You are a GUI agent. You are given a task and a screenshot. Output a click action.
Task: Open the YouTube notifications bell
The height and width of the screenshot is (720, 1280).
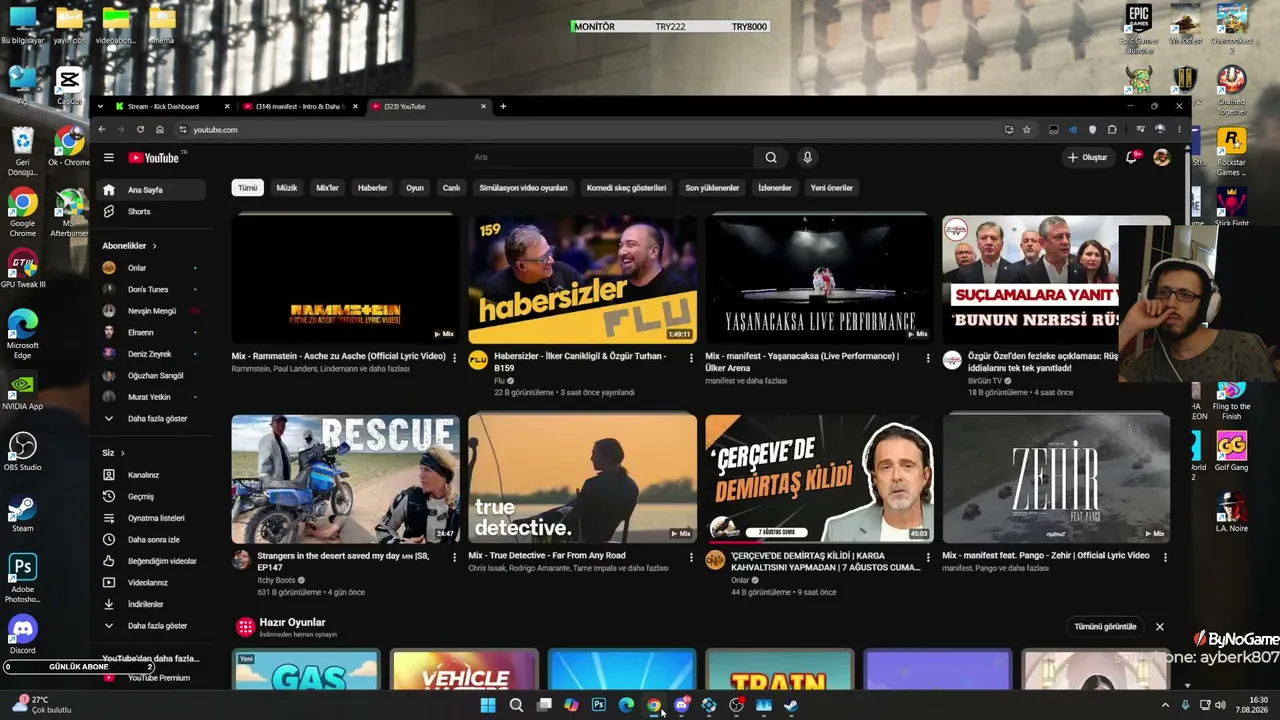tap(1132, 157)
